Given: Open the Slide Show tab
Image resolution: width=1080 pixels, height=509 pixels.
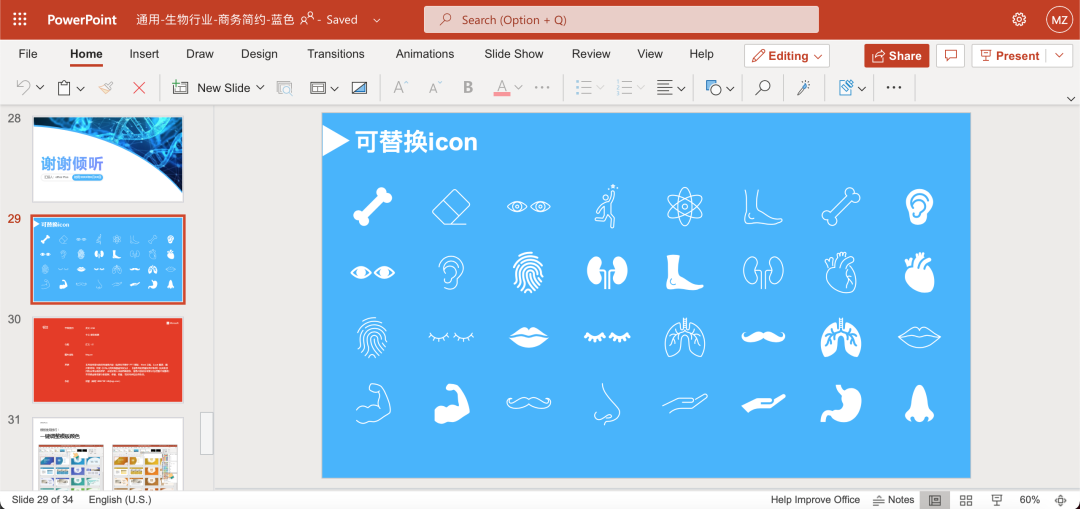Looking at the screenshot, I should tap(514, 54).
